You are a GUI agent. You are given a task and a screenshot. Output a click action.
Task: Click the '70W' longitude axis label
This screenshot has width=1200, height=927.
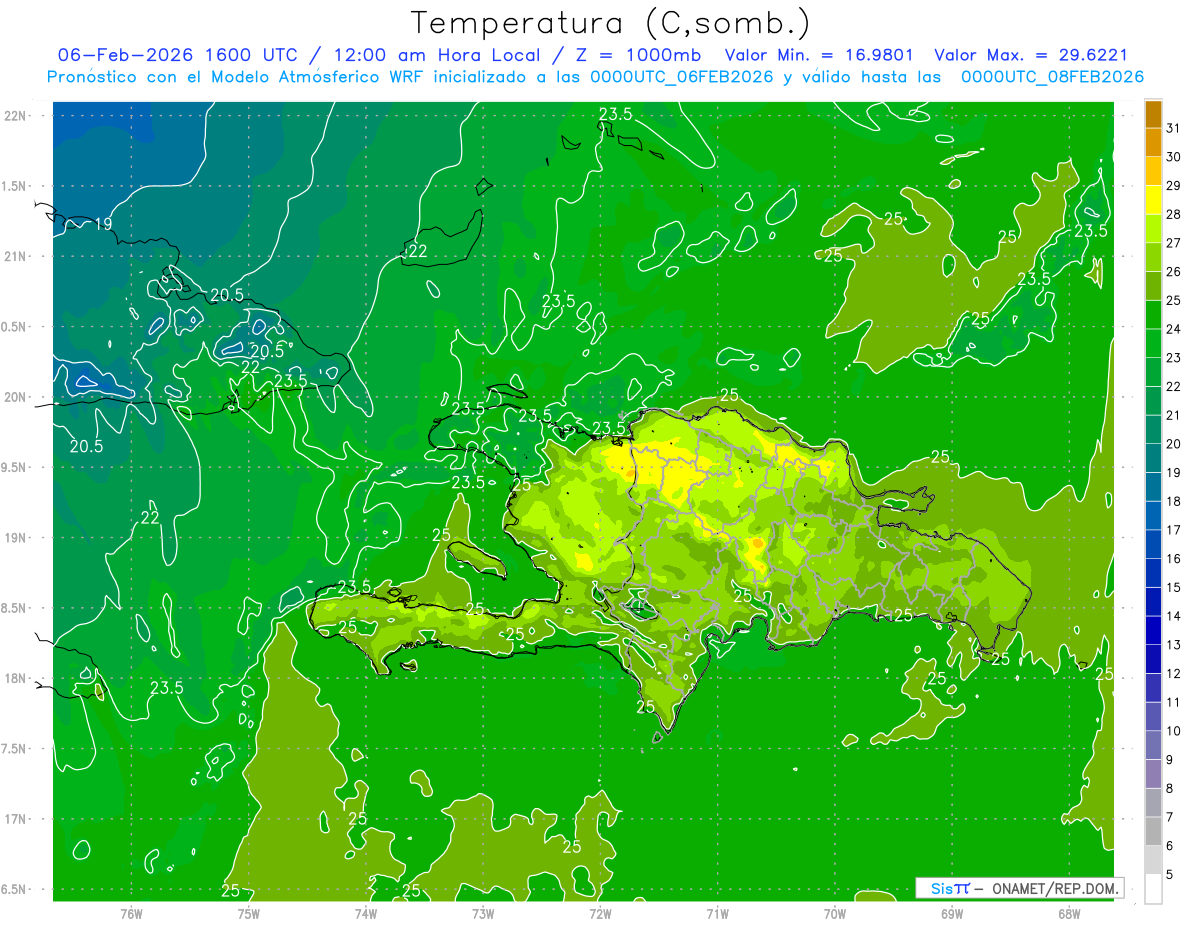pos(835,913)
